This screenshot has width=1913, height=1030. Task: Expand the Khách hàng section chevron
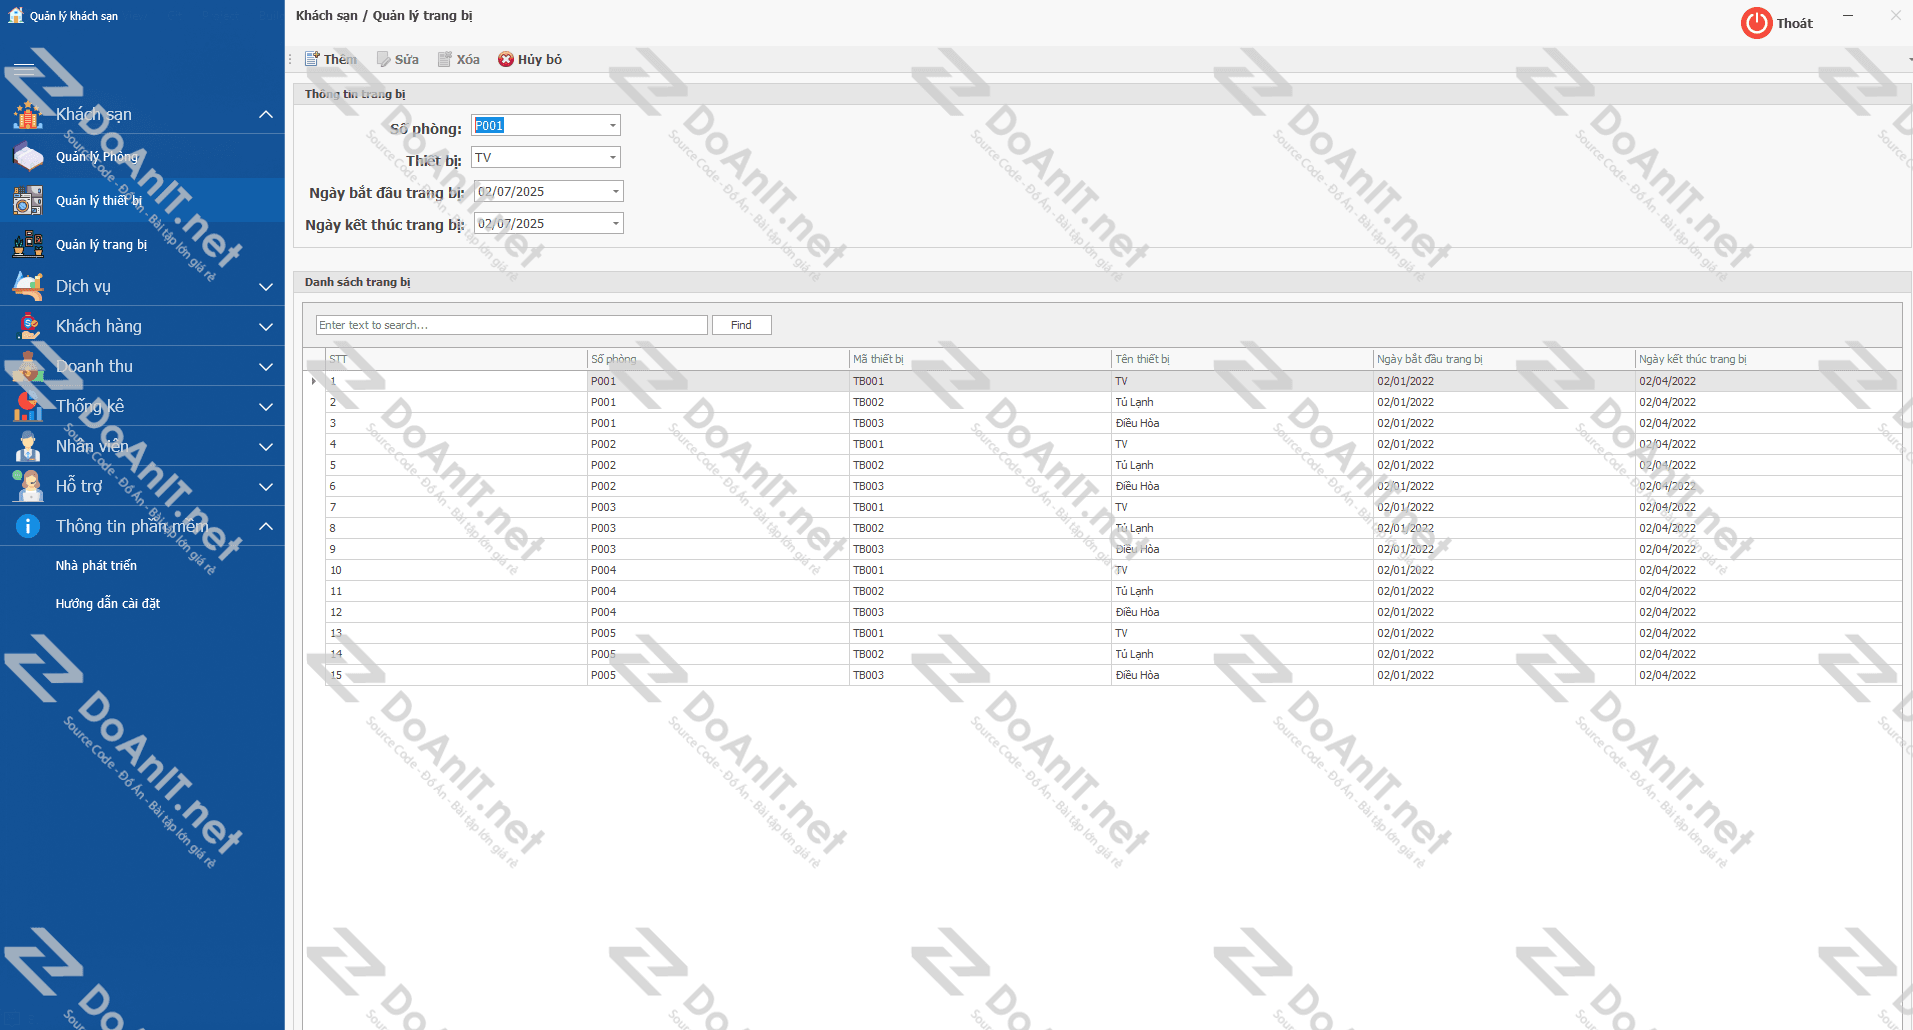[266, 327]
